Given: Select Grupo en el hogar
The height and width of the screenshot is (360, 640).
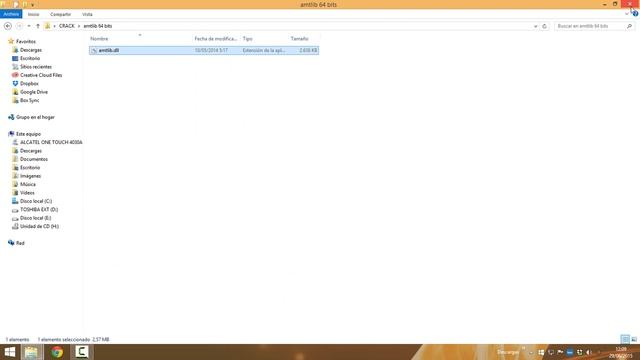Looking at the screenshot, I should [x=35, y=117].
